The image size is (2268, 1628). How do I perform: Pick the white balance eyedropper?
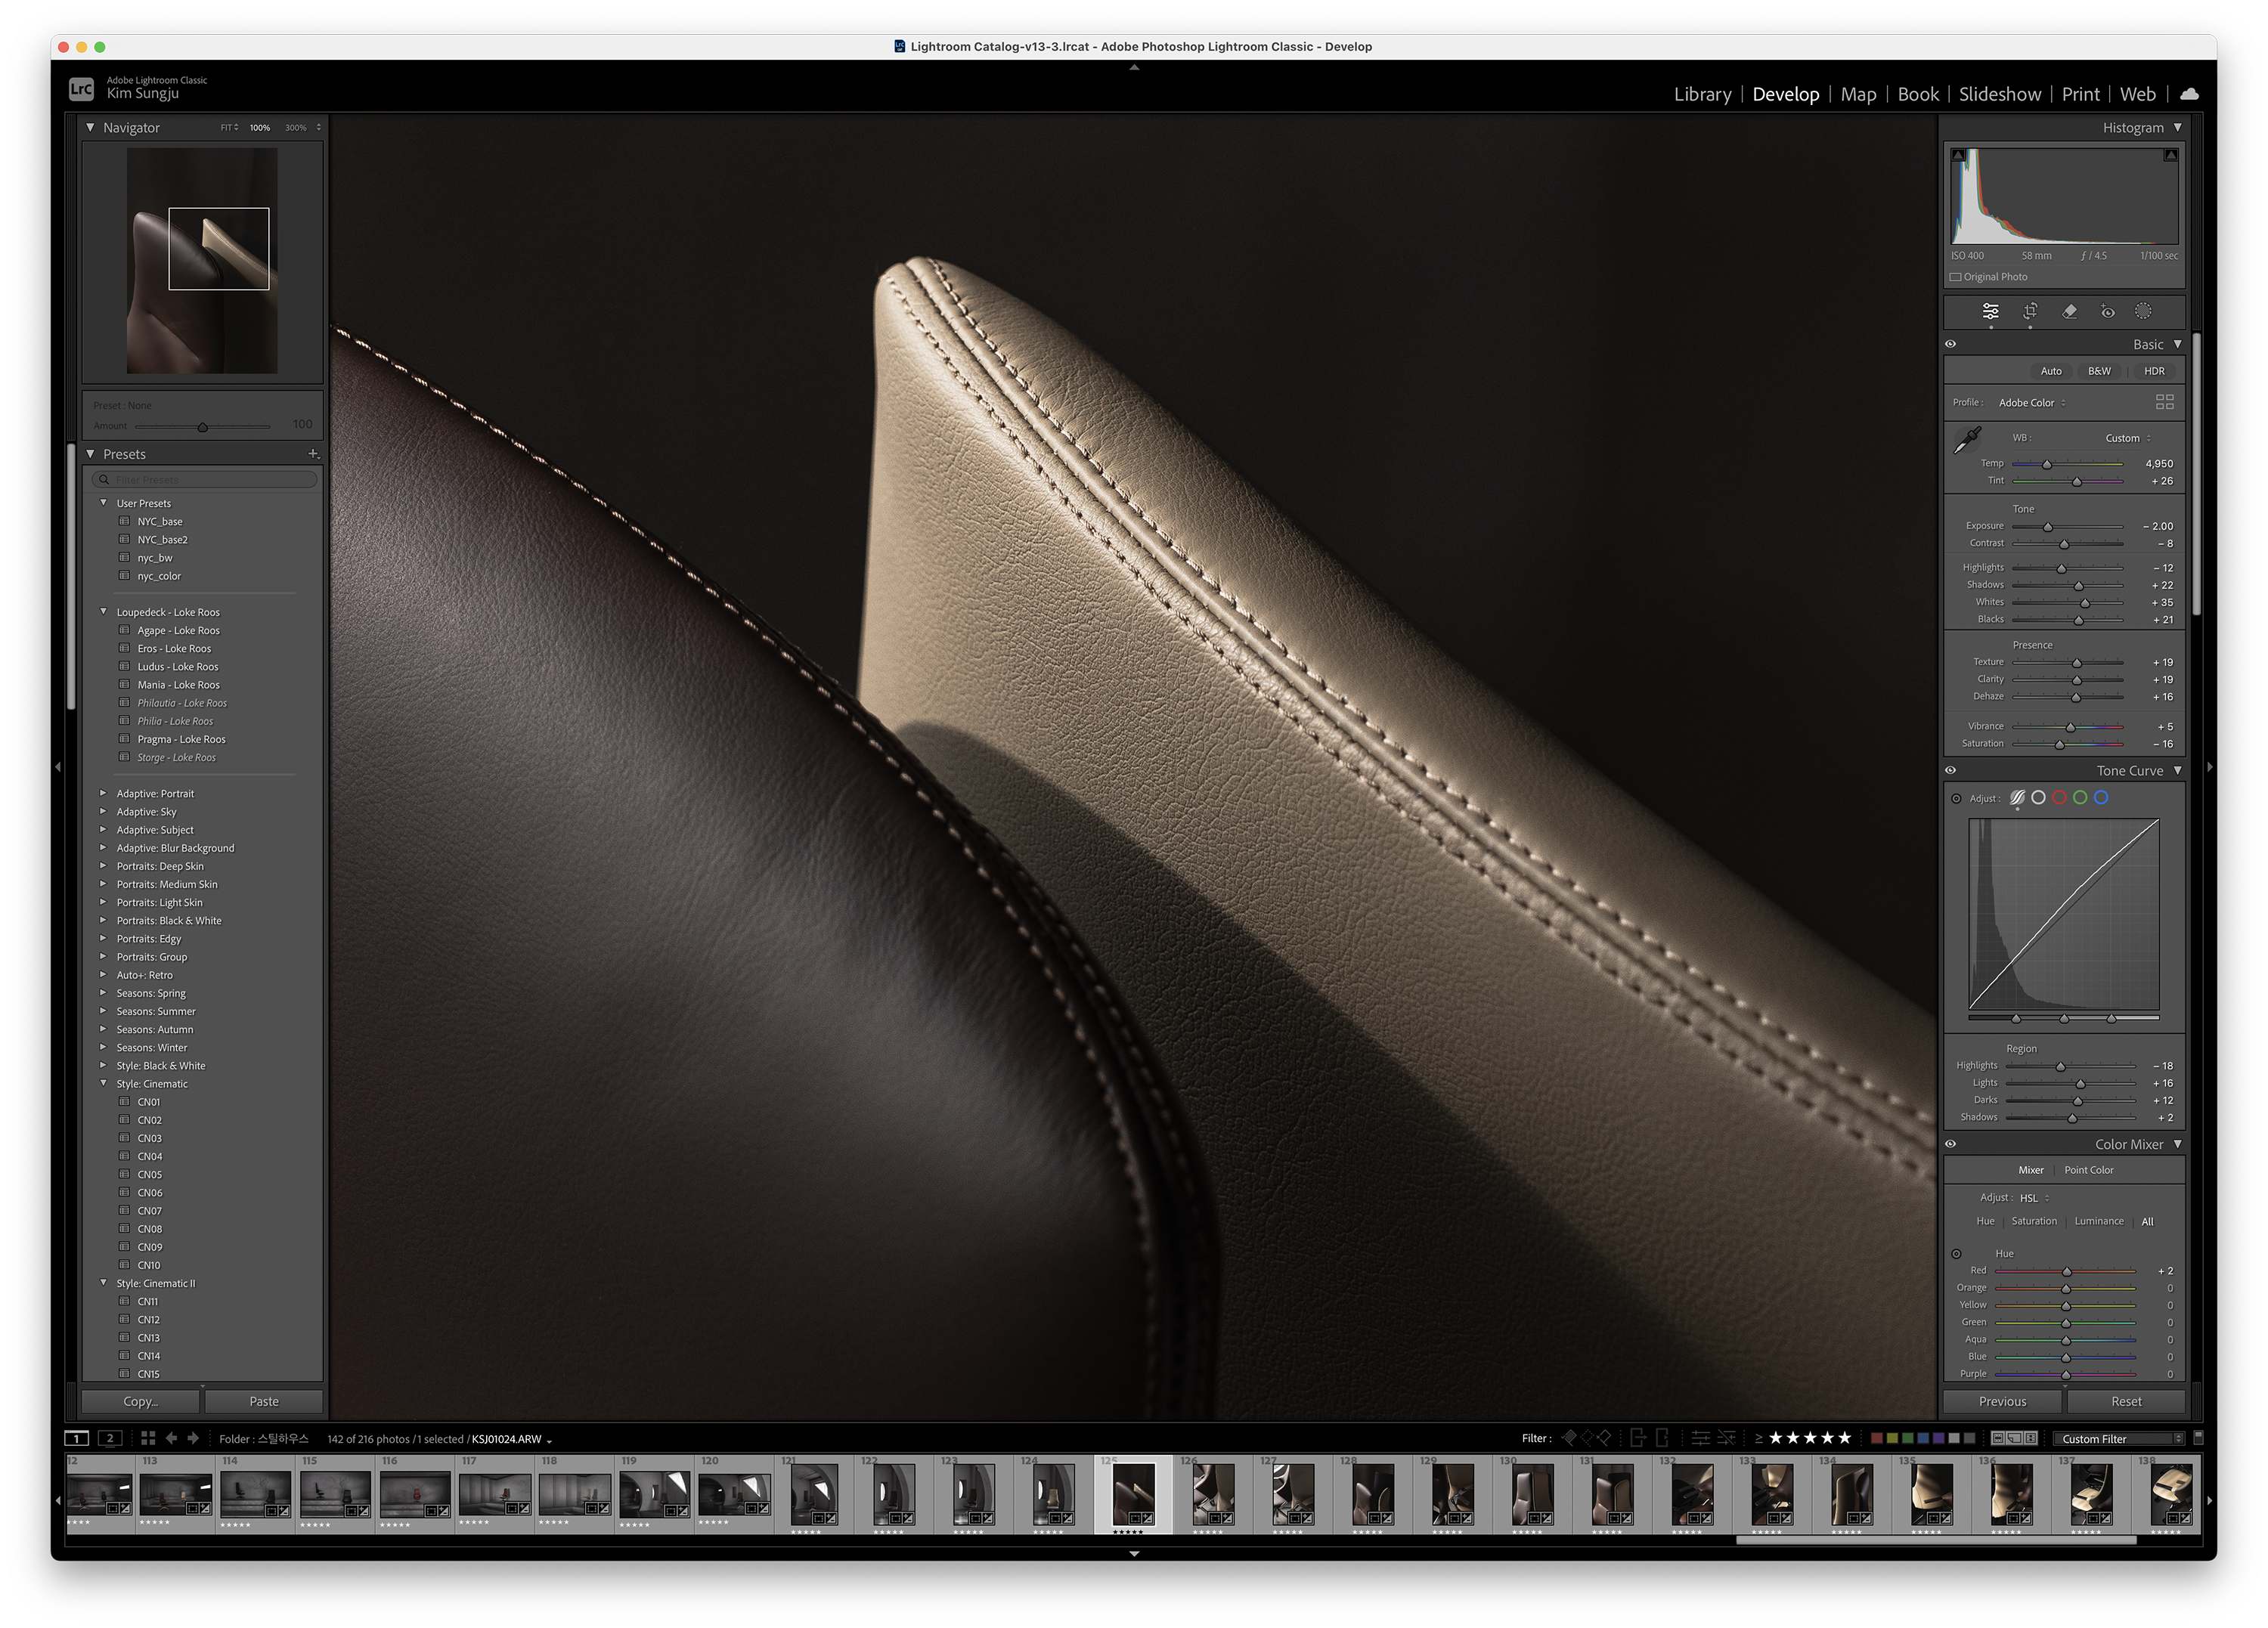(1967, 440)
